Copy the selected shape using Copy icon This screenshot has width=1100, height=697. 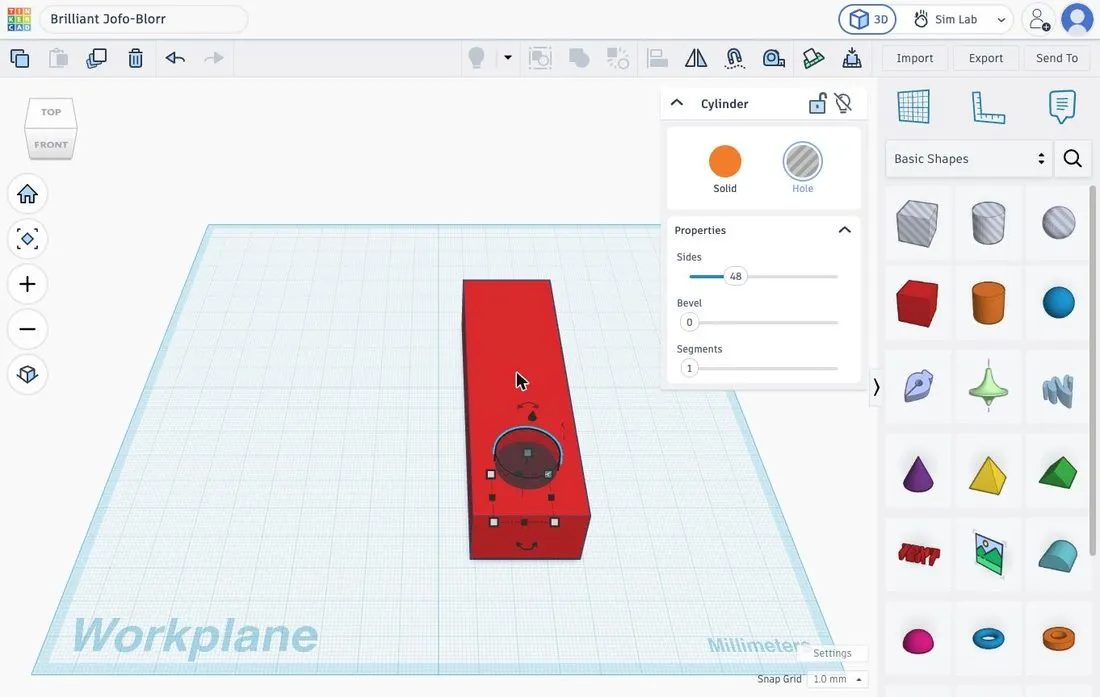click(20, 58)
